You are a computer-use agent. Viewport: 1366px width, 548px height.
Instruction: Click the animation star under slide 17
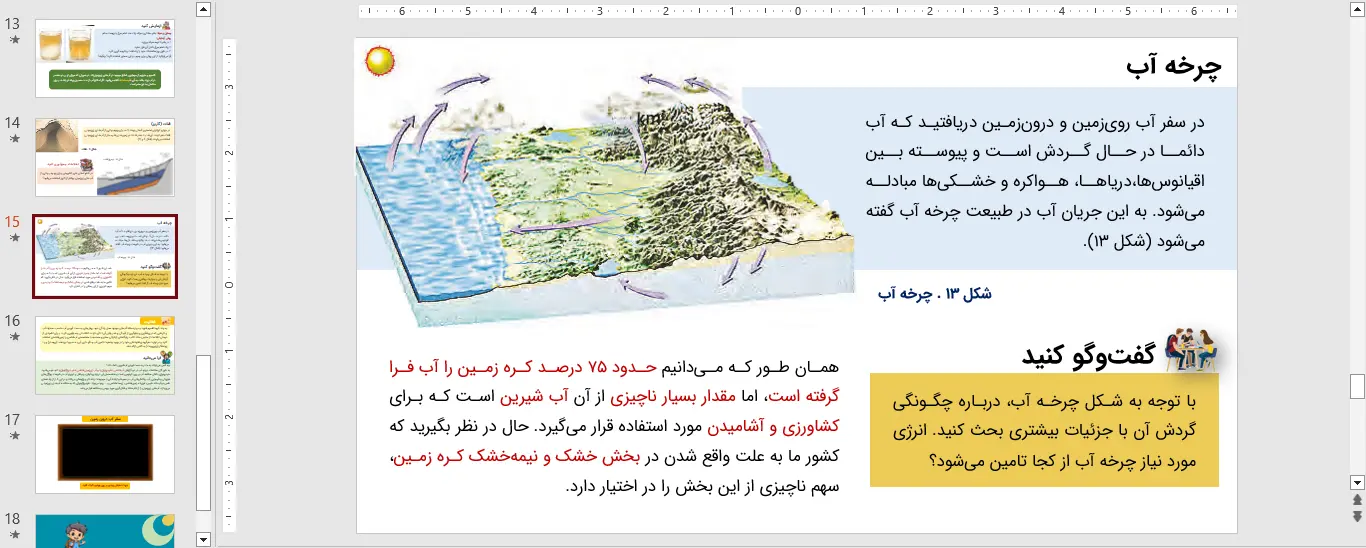tap(14, 436)
